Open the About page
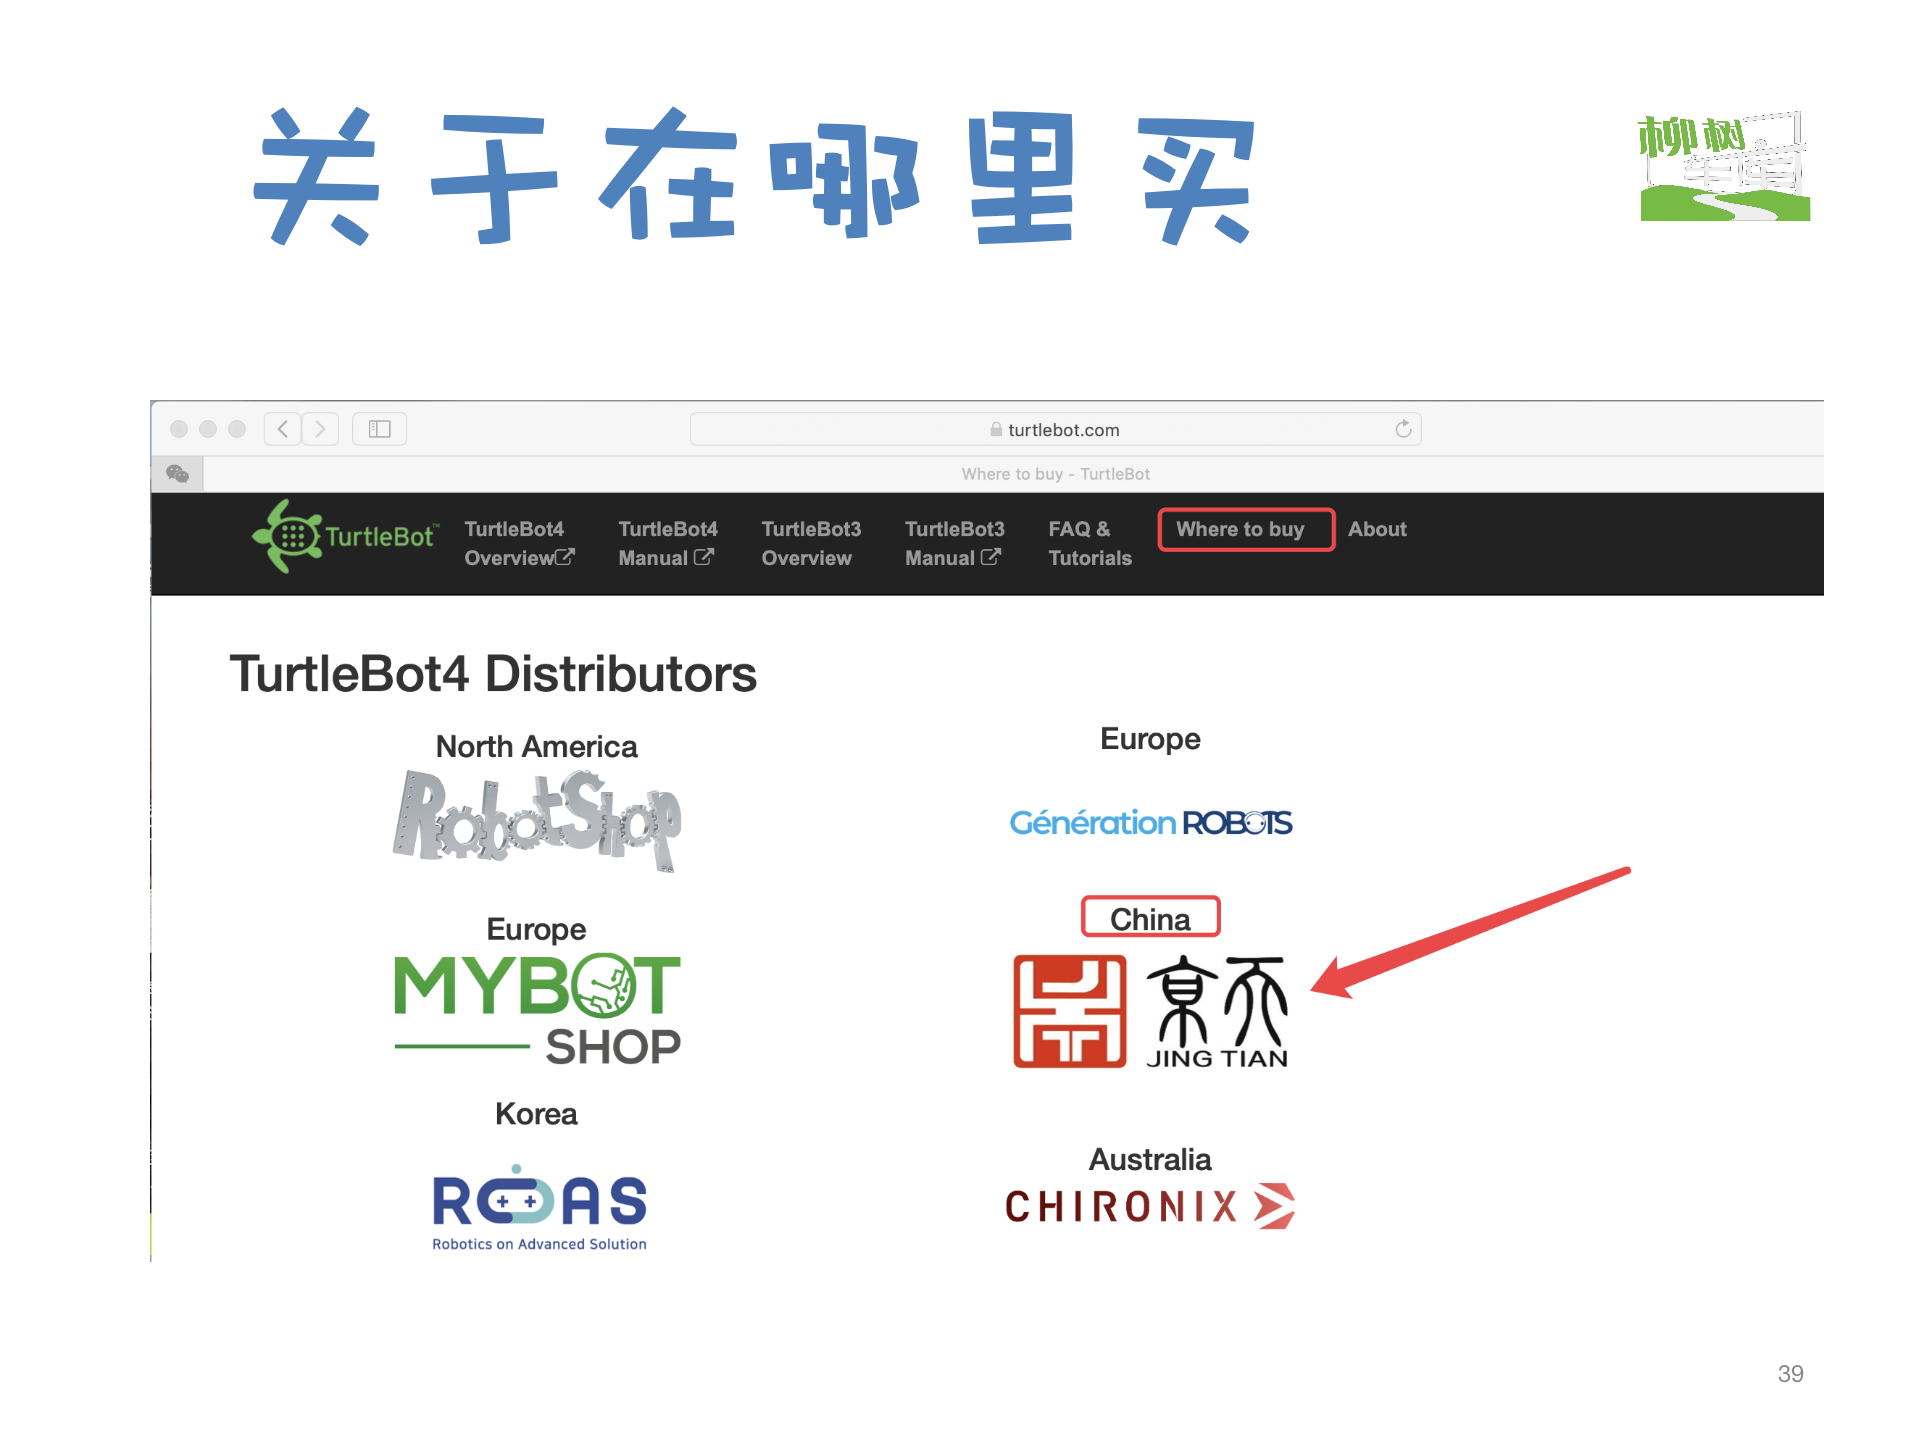This screenshot has width=1920, height=1440. click(1377, 529)
